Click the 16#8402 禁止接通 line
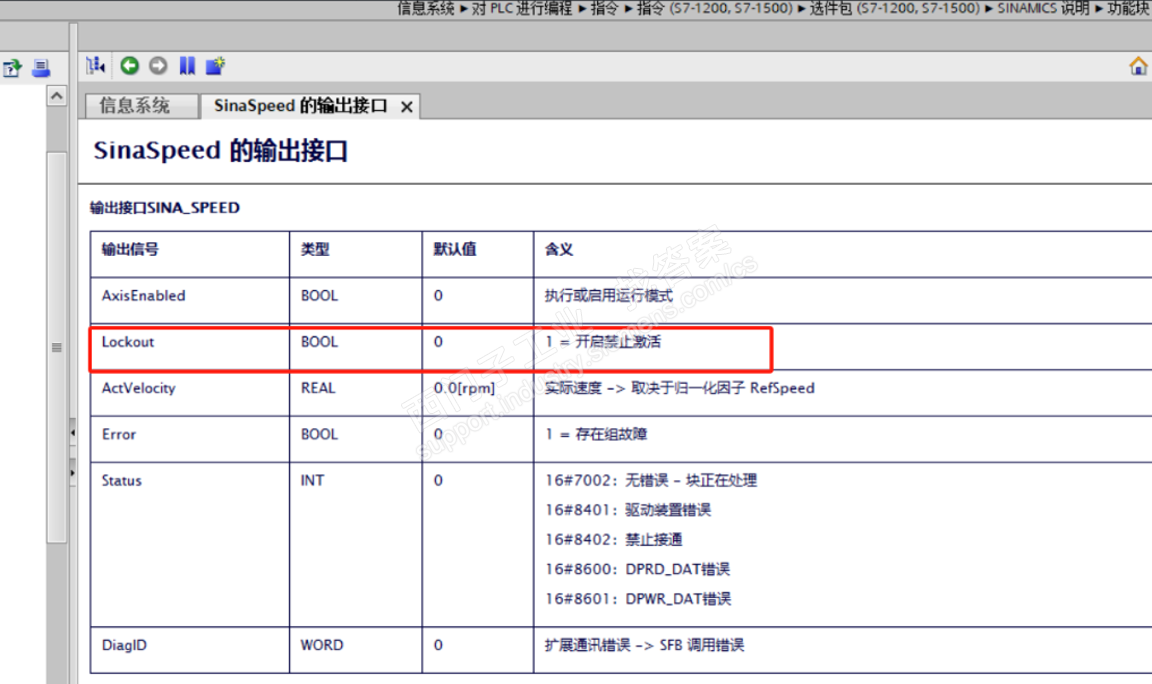Image resolution: width=1152 pixels, height=684 pixels. coord(613,540)
